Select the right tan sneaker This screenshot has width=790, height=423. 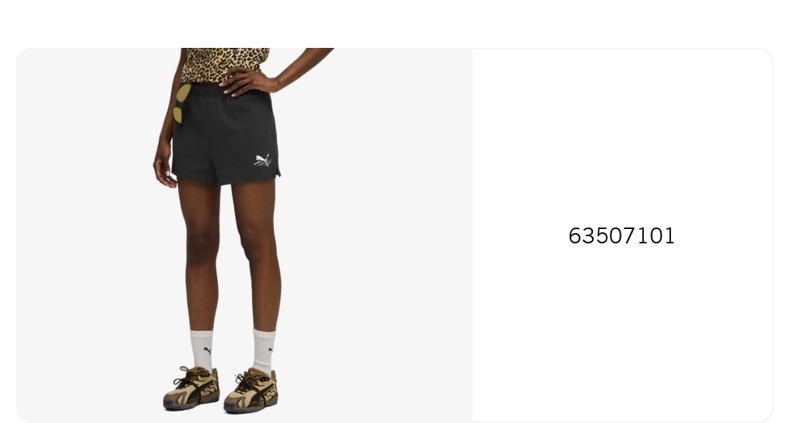pos(251,390)
